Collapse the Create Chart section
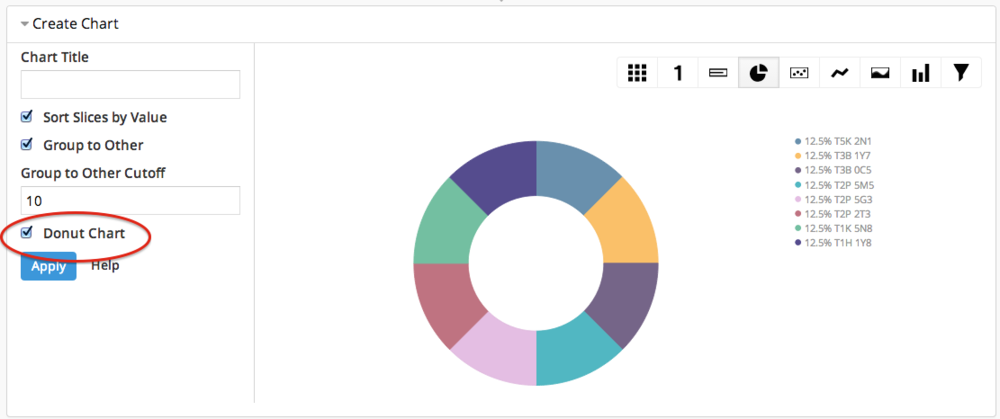The width and height of the screenshot is (1000, 419). (x=25, y=24)
